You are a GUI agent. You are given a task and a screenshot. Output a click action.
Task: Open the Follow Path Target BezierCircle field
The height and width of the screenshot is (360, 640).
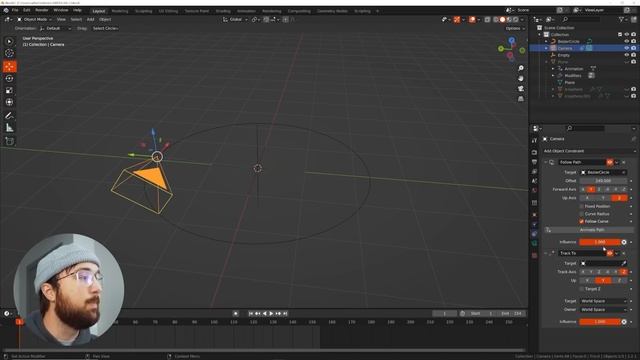pos(603,173)
